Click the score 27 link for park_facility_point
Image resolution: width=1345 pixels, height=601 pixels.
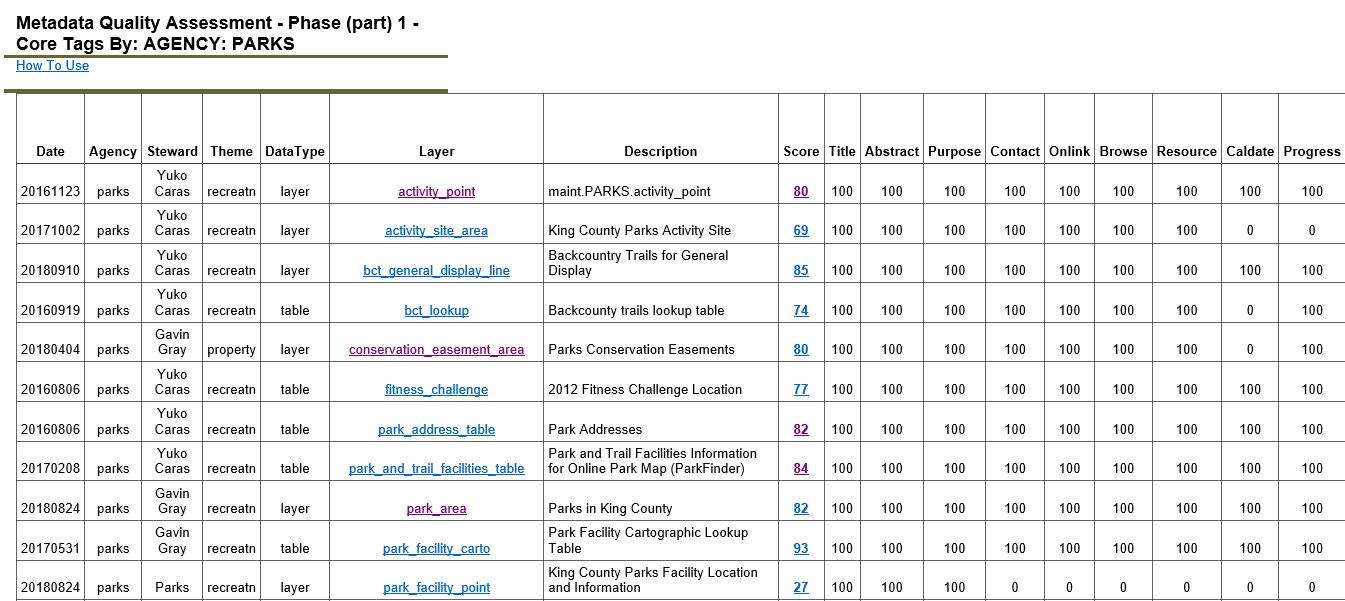800,587
